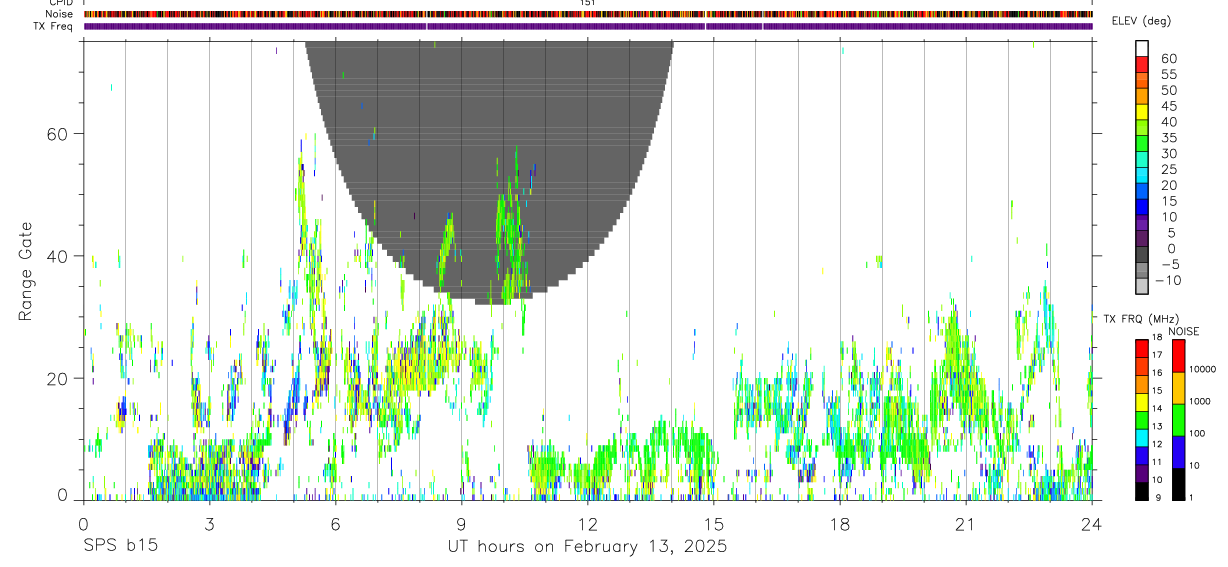Click the "30" value on ELEV colorbar
The width and height of the screenshot is (1228, 567).
tap(1168, 153)
